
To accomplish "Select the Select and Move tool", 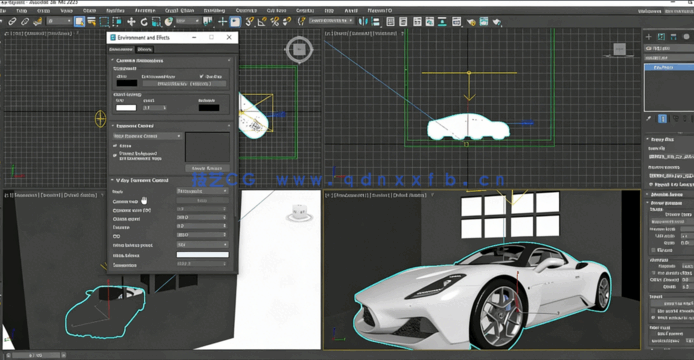I will tap(131, 21).
